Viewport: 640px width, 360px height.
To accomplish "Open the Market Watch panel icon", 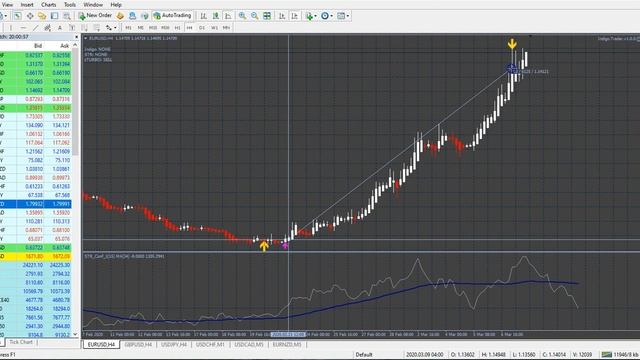I will point(17,16).
